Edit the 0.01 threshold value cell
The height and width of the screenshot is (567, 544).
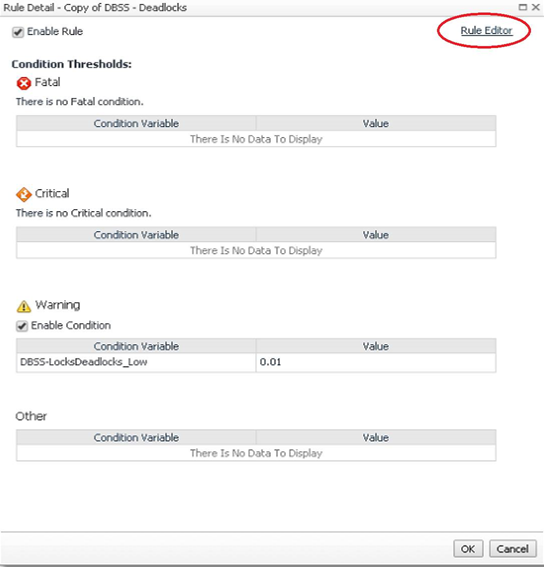(375, 362)
